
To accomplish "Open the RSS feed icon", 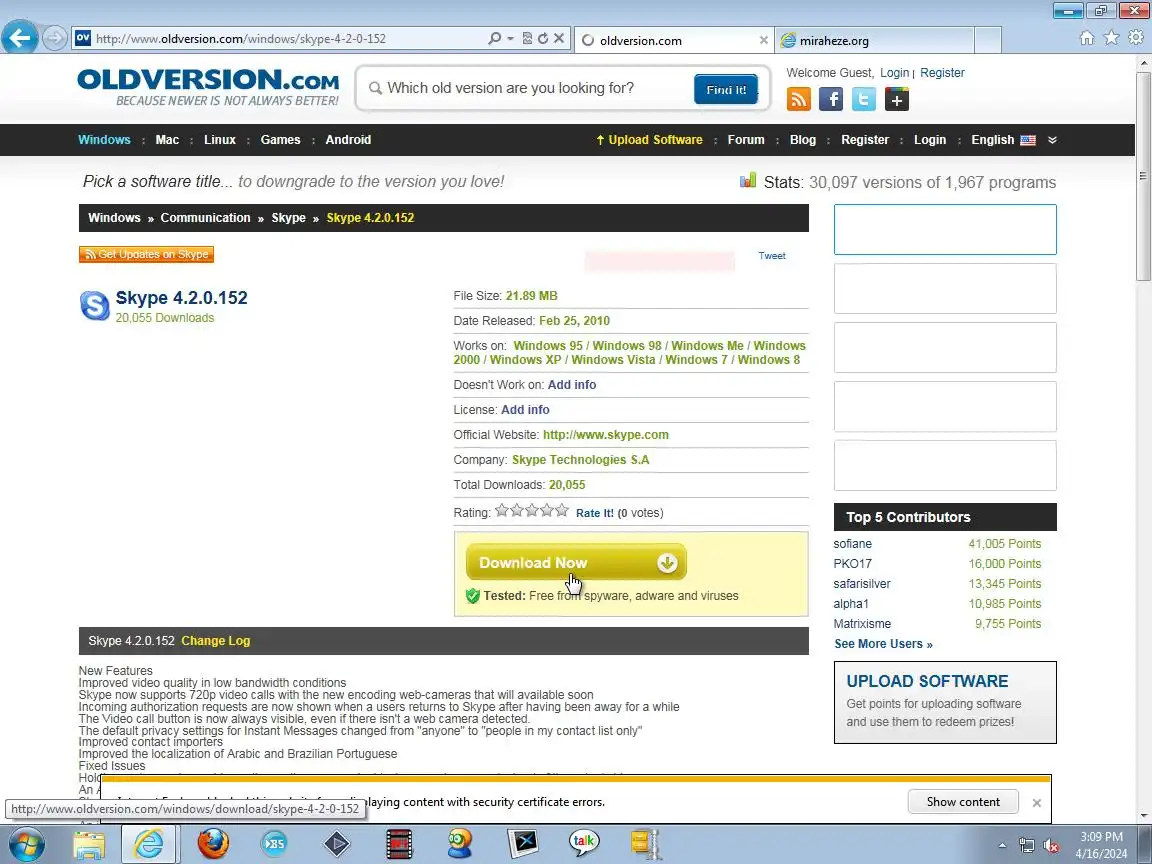I will coord(799,98).
